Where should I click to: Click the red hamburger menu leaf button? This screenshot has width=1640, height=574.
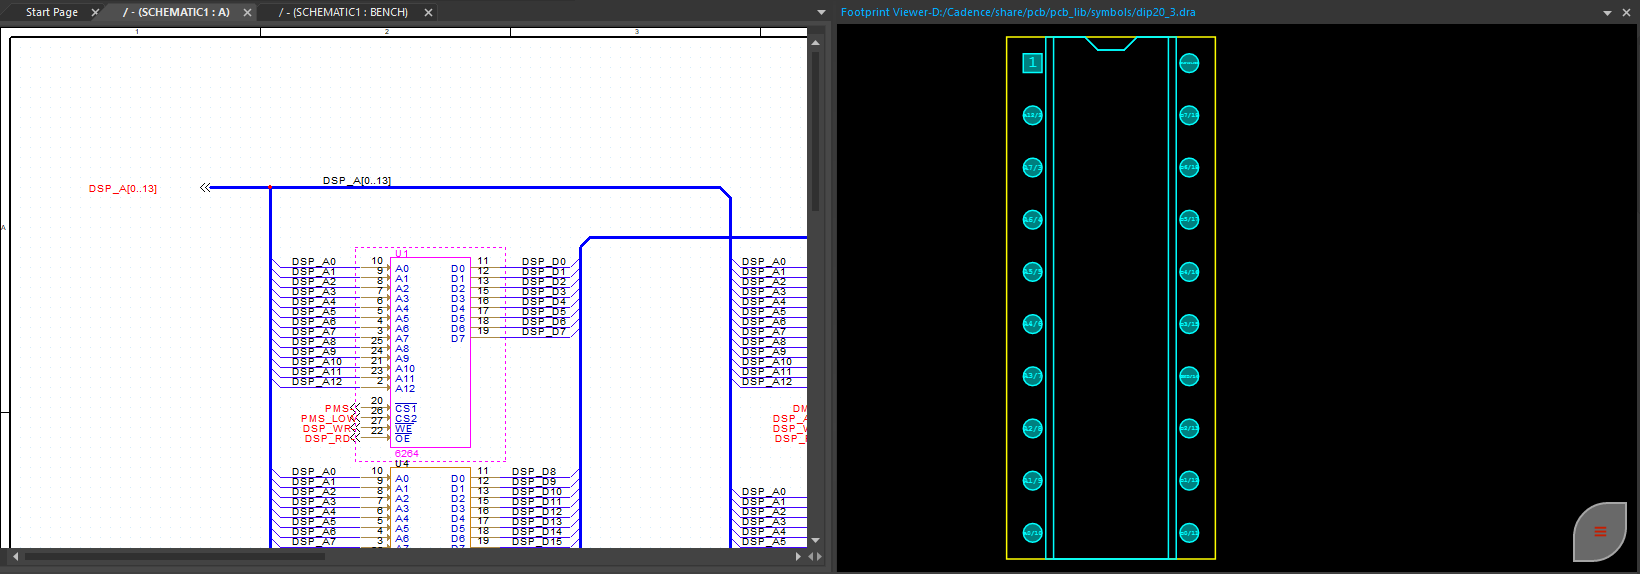(x=1600, y=531)
